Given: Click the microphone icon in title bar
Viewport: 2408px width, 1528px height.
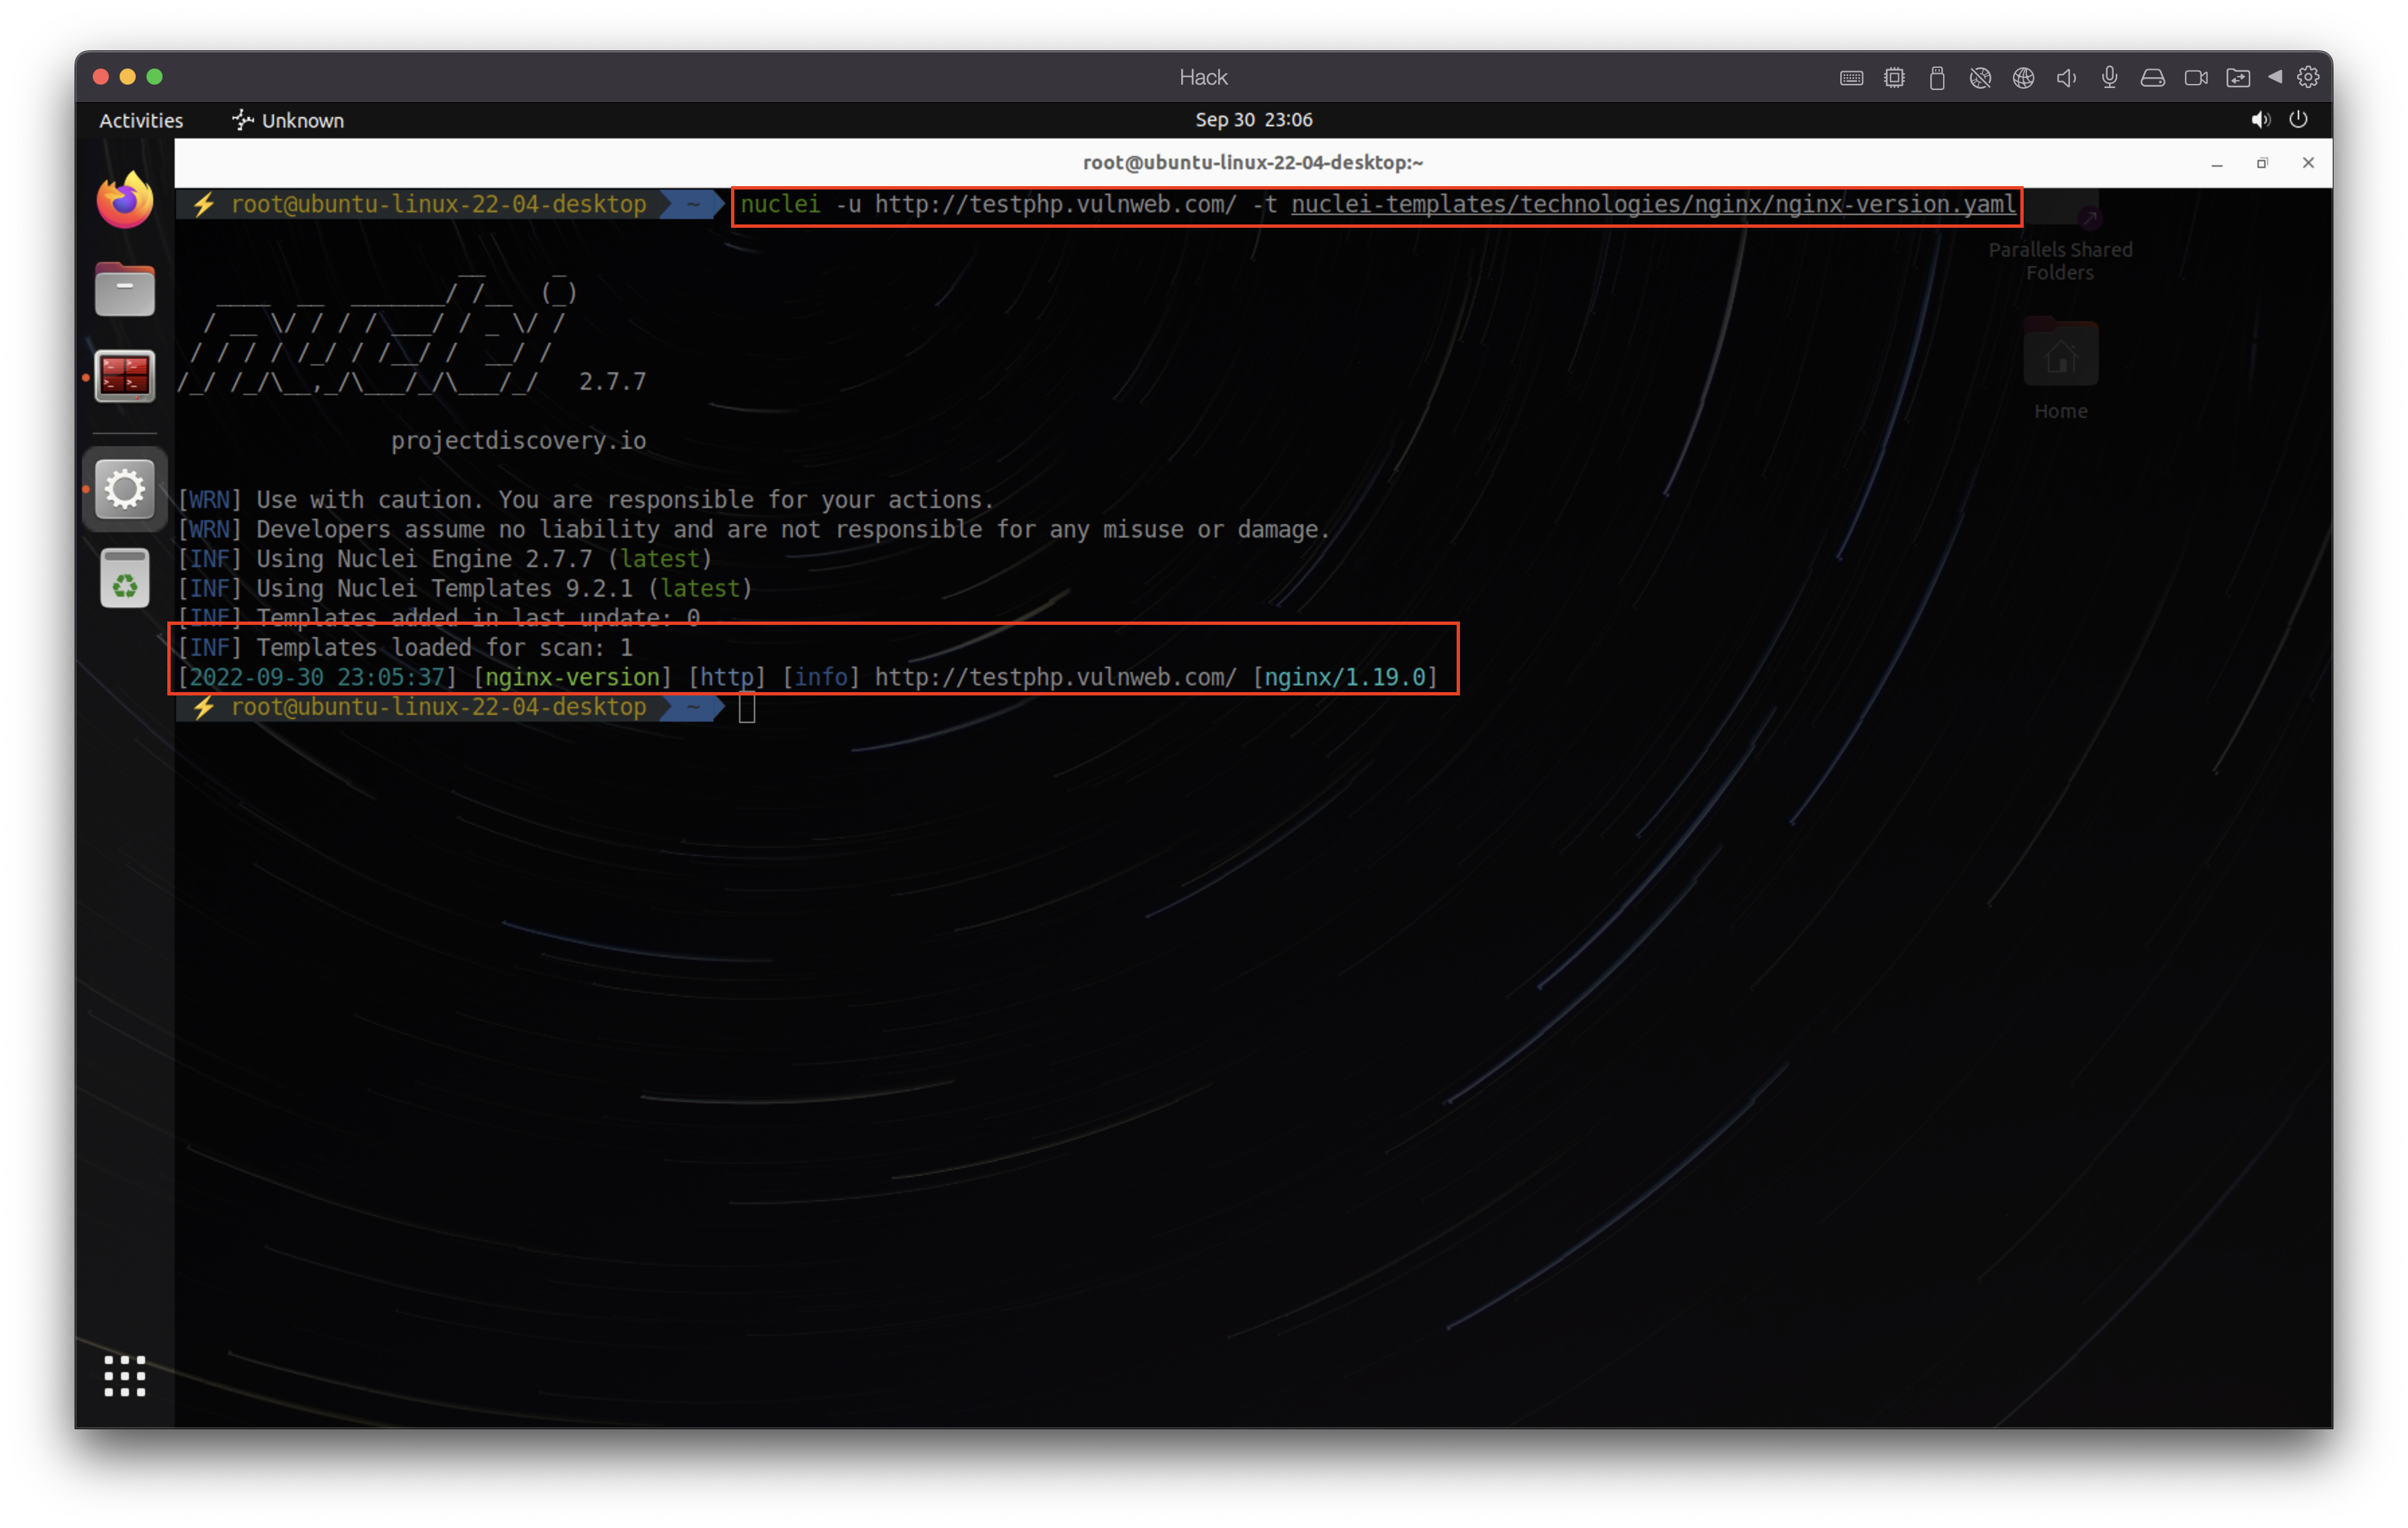Looking at the screenshot, I should tap(2109, 78).
